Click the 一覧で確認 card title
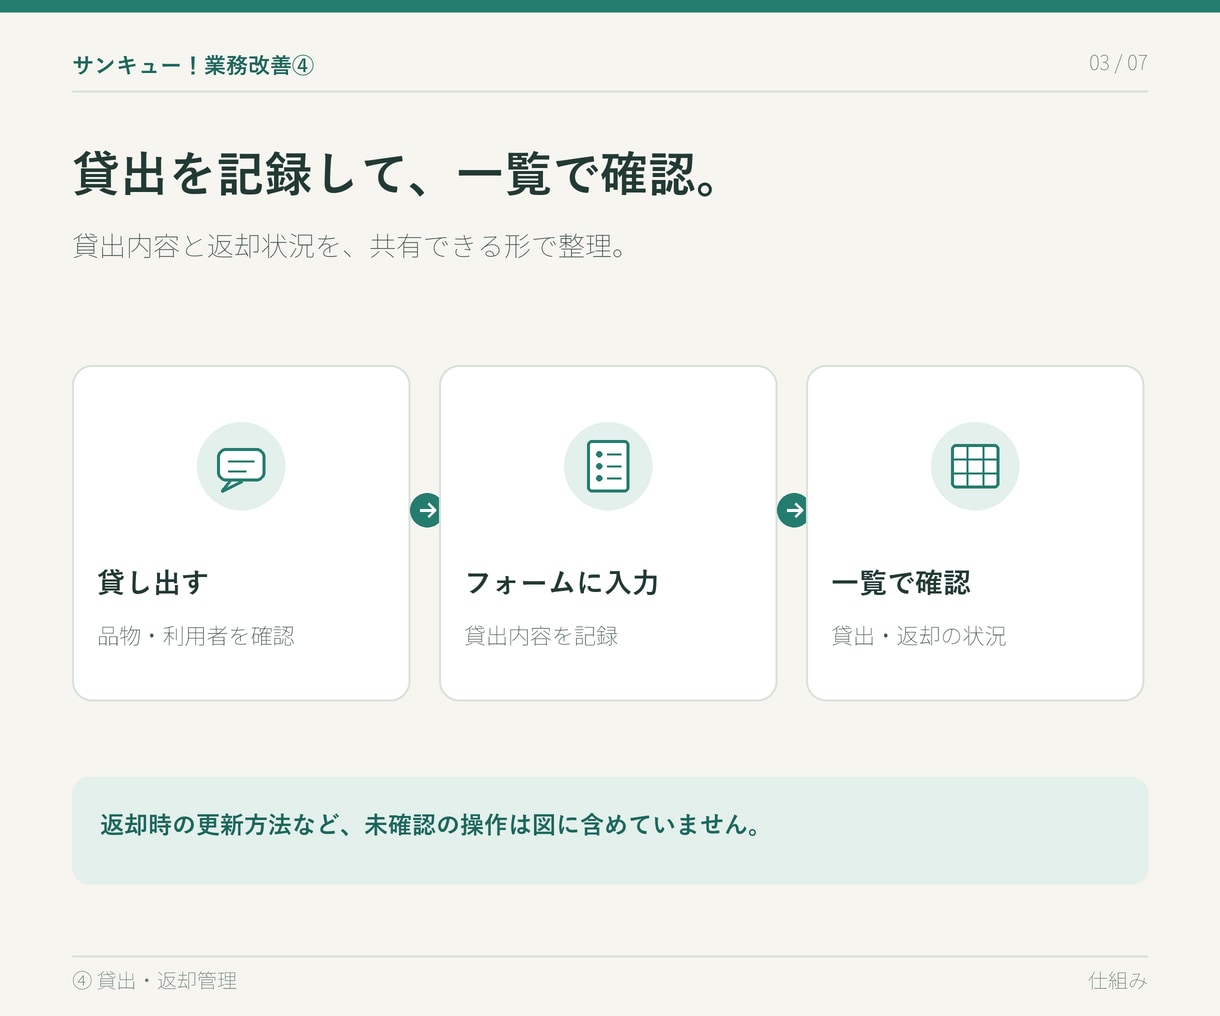Viewport: 1220px width, 1016px height. [901, 583]
